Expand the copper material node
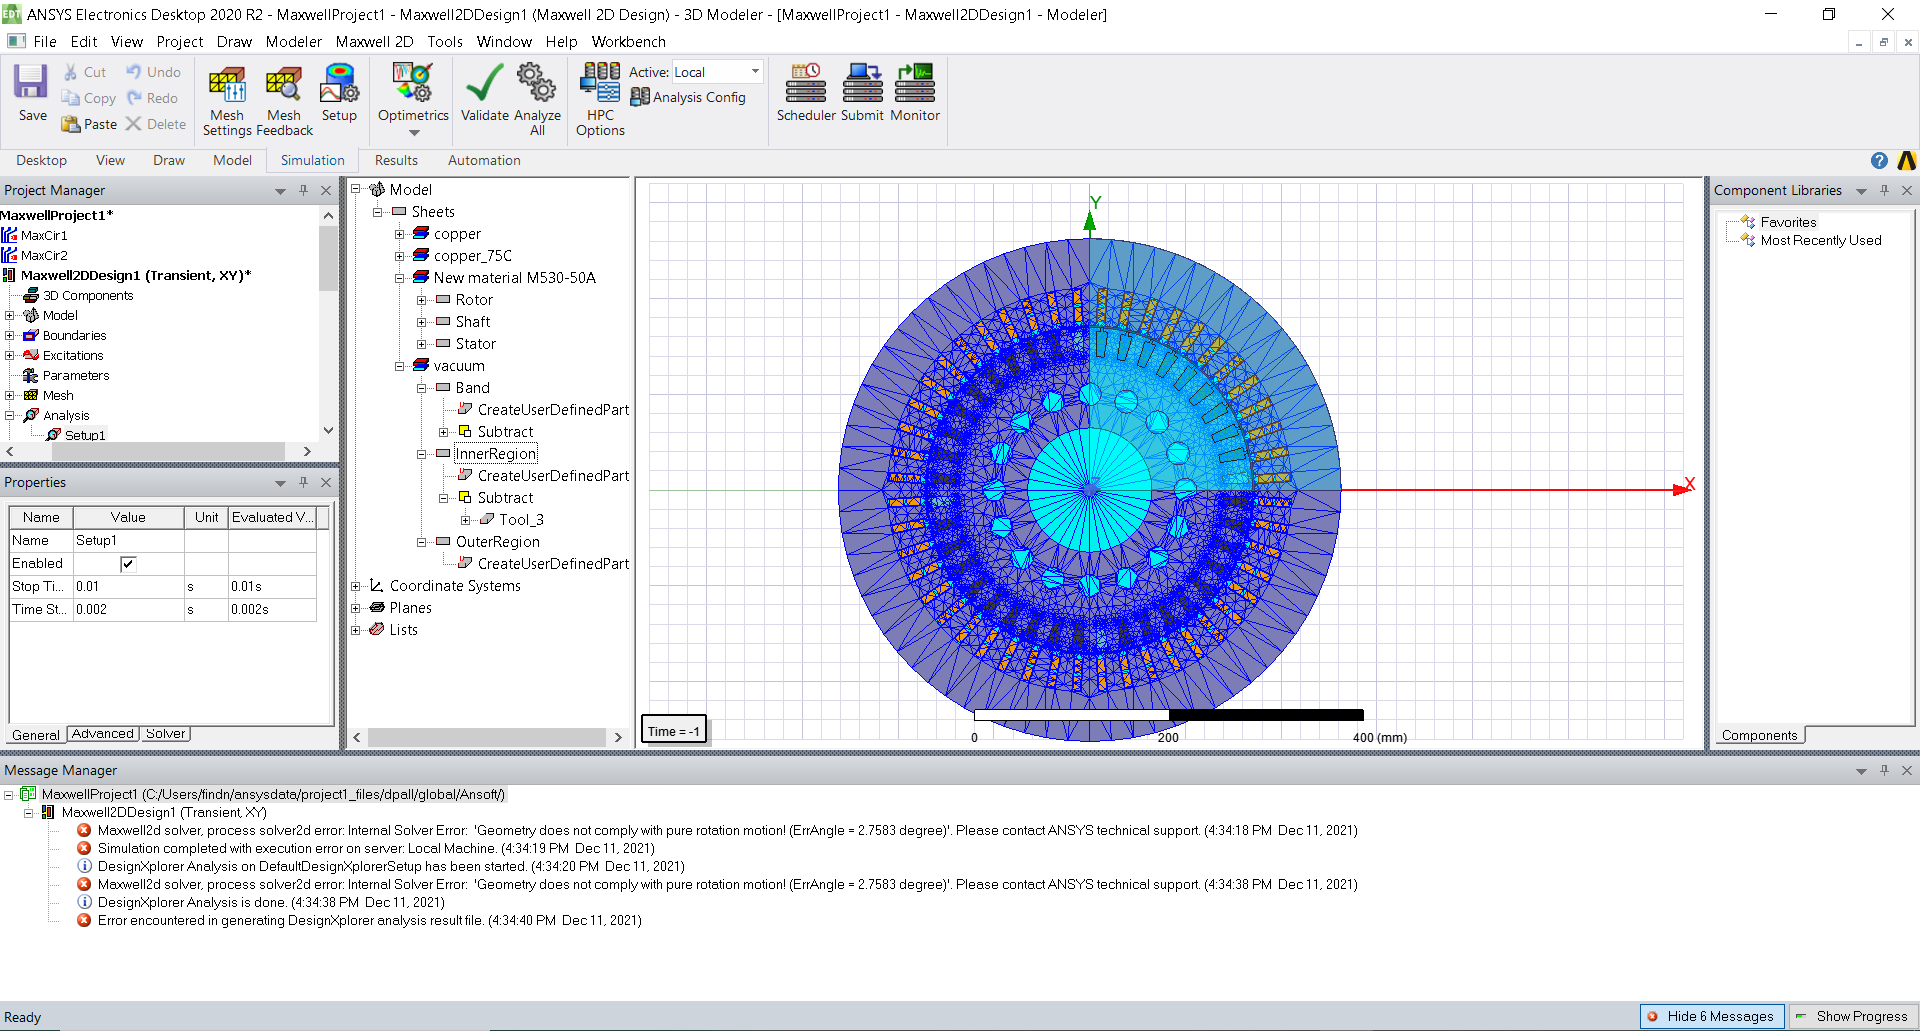Screen dimensions: 1920x1031 pos(399,234)
